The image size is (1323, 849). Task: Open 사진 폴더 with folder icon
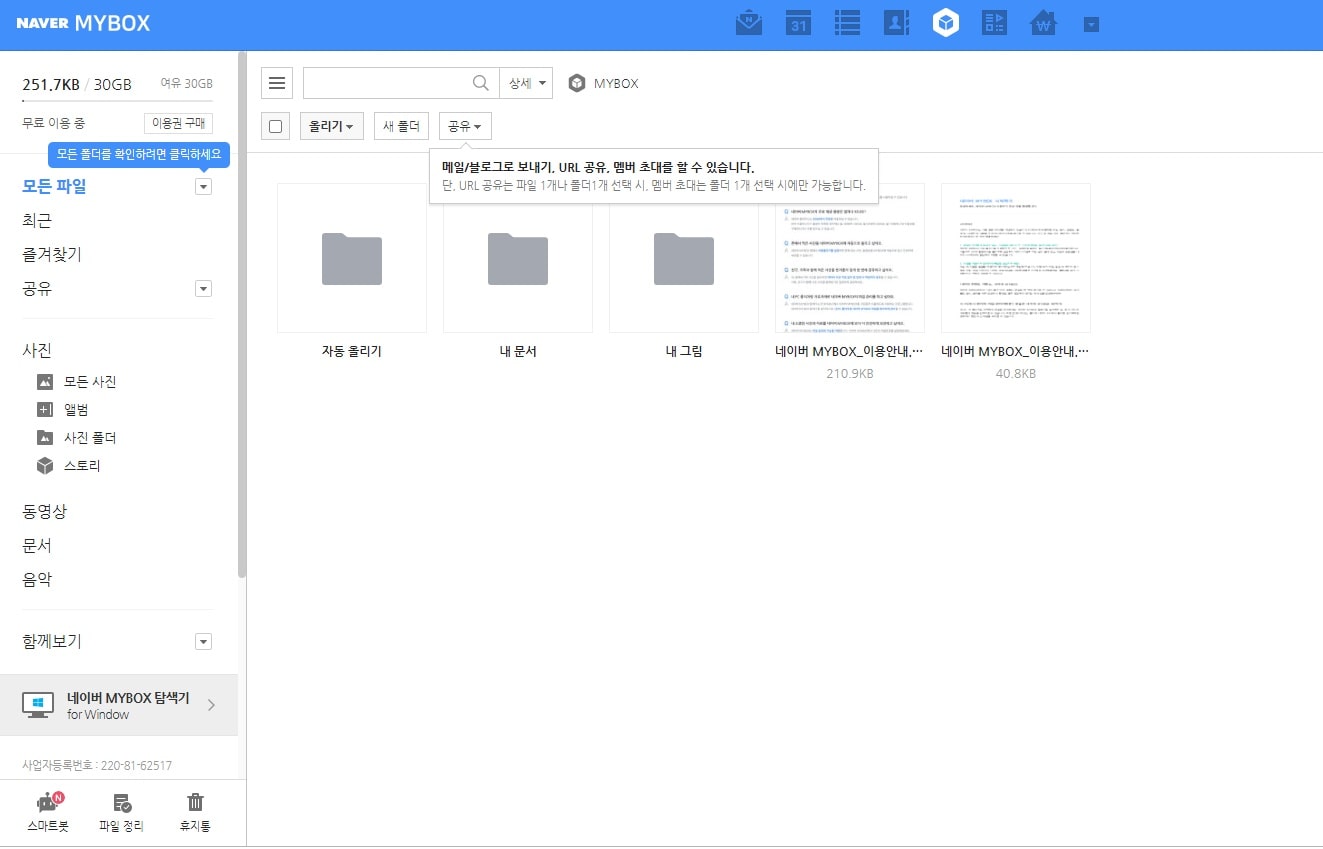77,437
